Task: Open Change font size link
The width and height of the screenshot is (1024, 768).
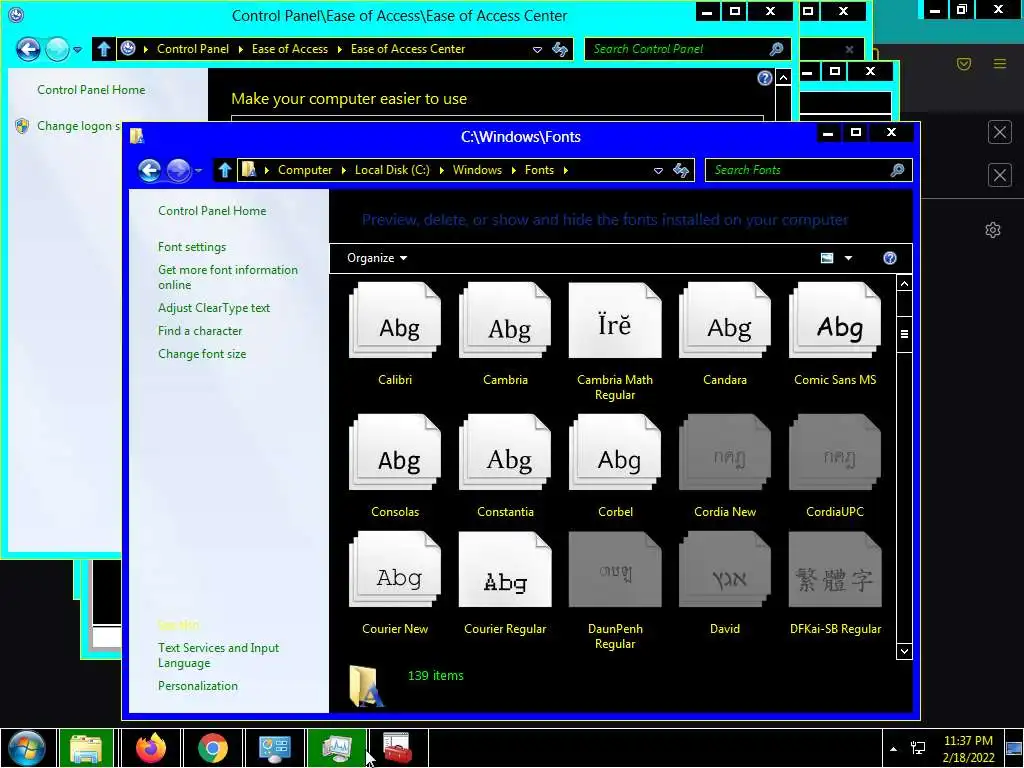Action: pyautogui.click(x=202, y=353)
